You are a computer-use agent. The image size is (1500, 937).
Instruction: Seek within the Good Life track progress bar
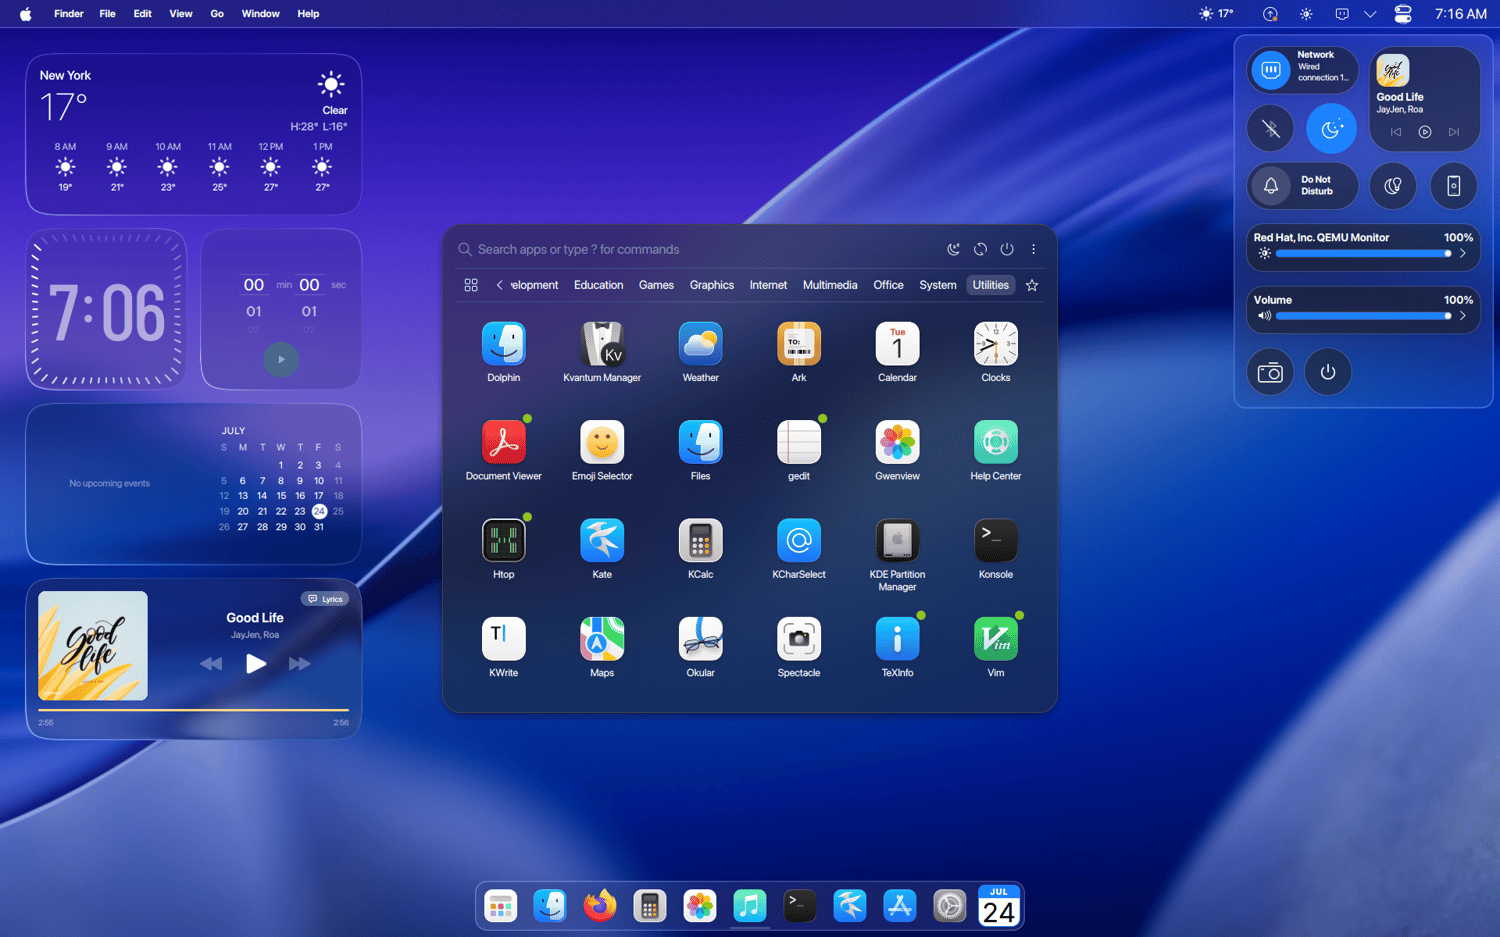point(193,710)
